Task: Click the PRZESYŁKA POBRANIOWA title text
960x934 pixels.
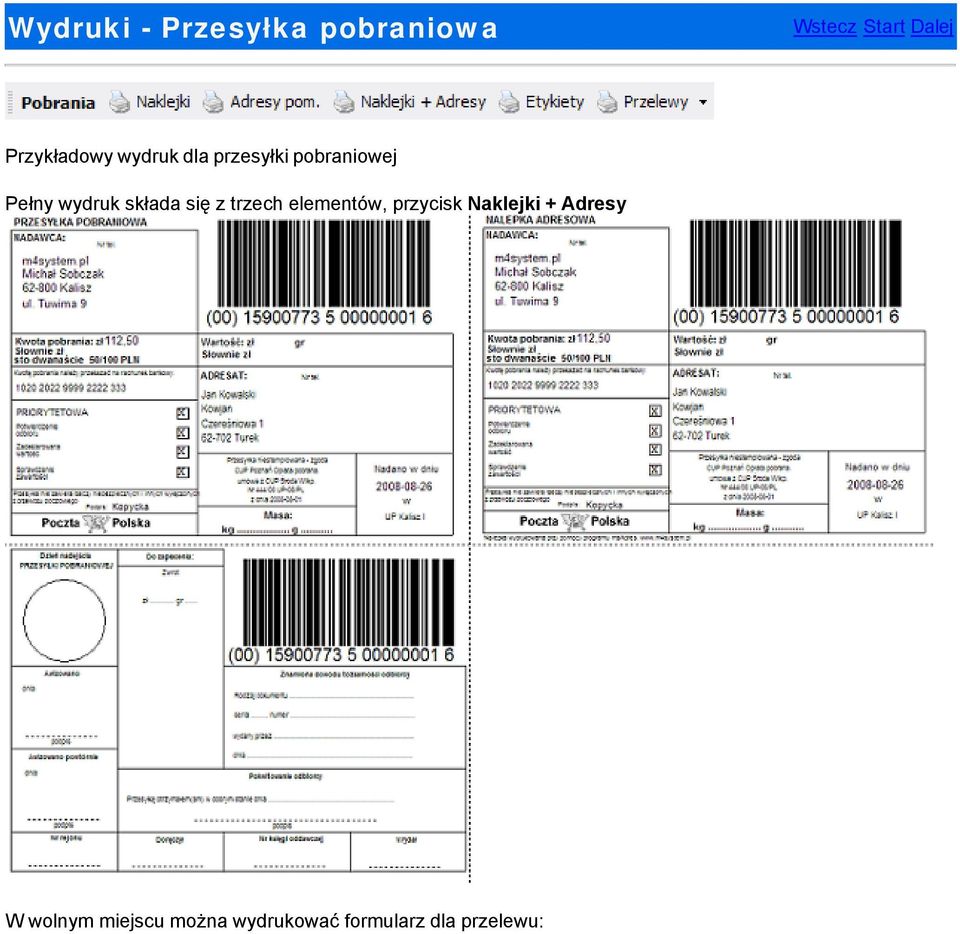Action: [x=80, y=222]
